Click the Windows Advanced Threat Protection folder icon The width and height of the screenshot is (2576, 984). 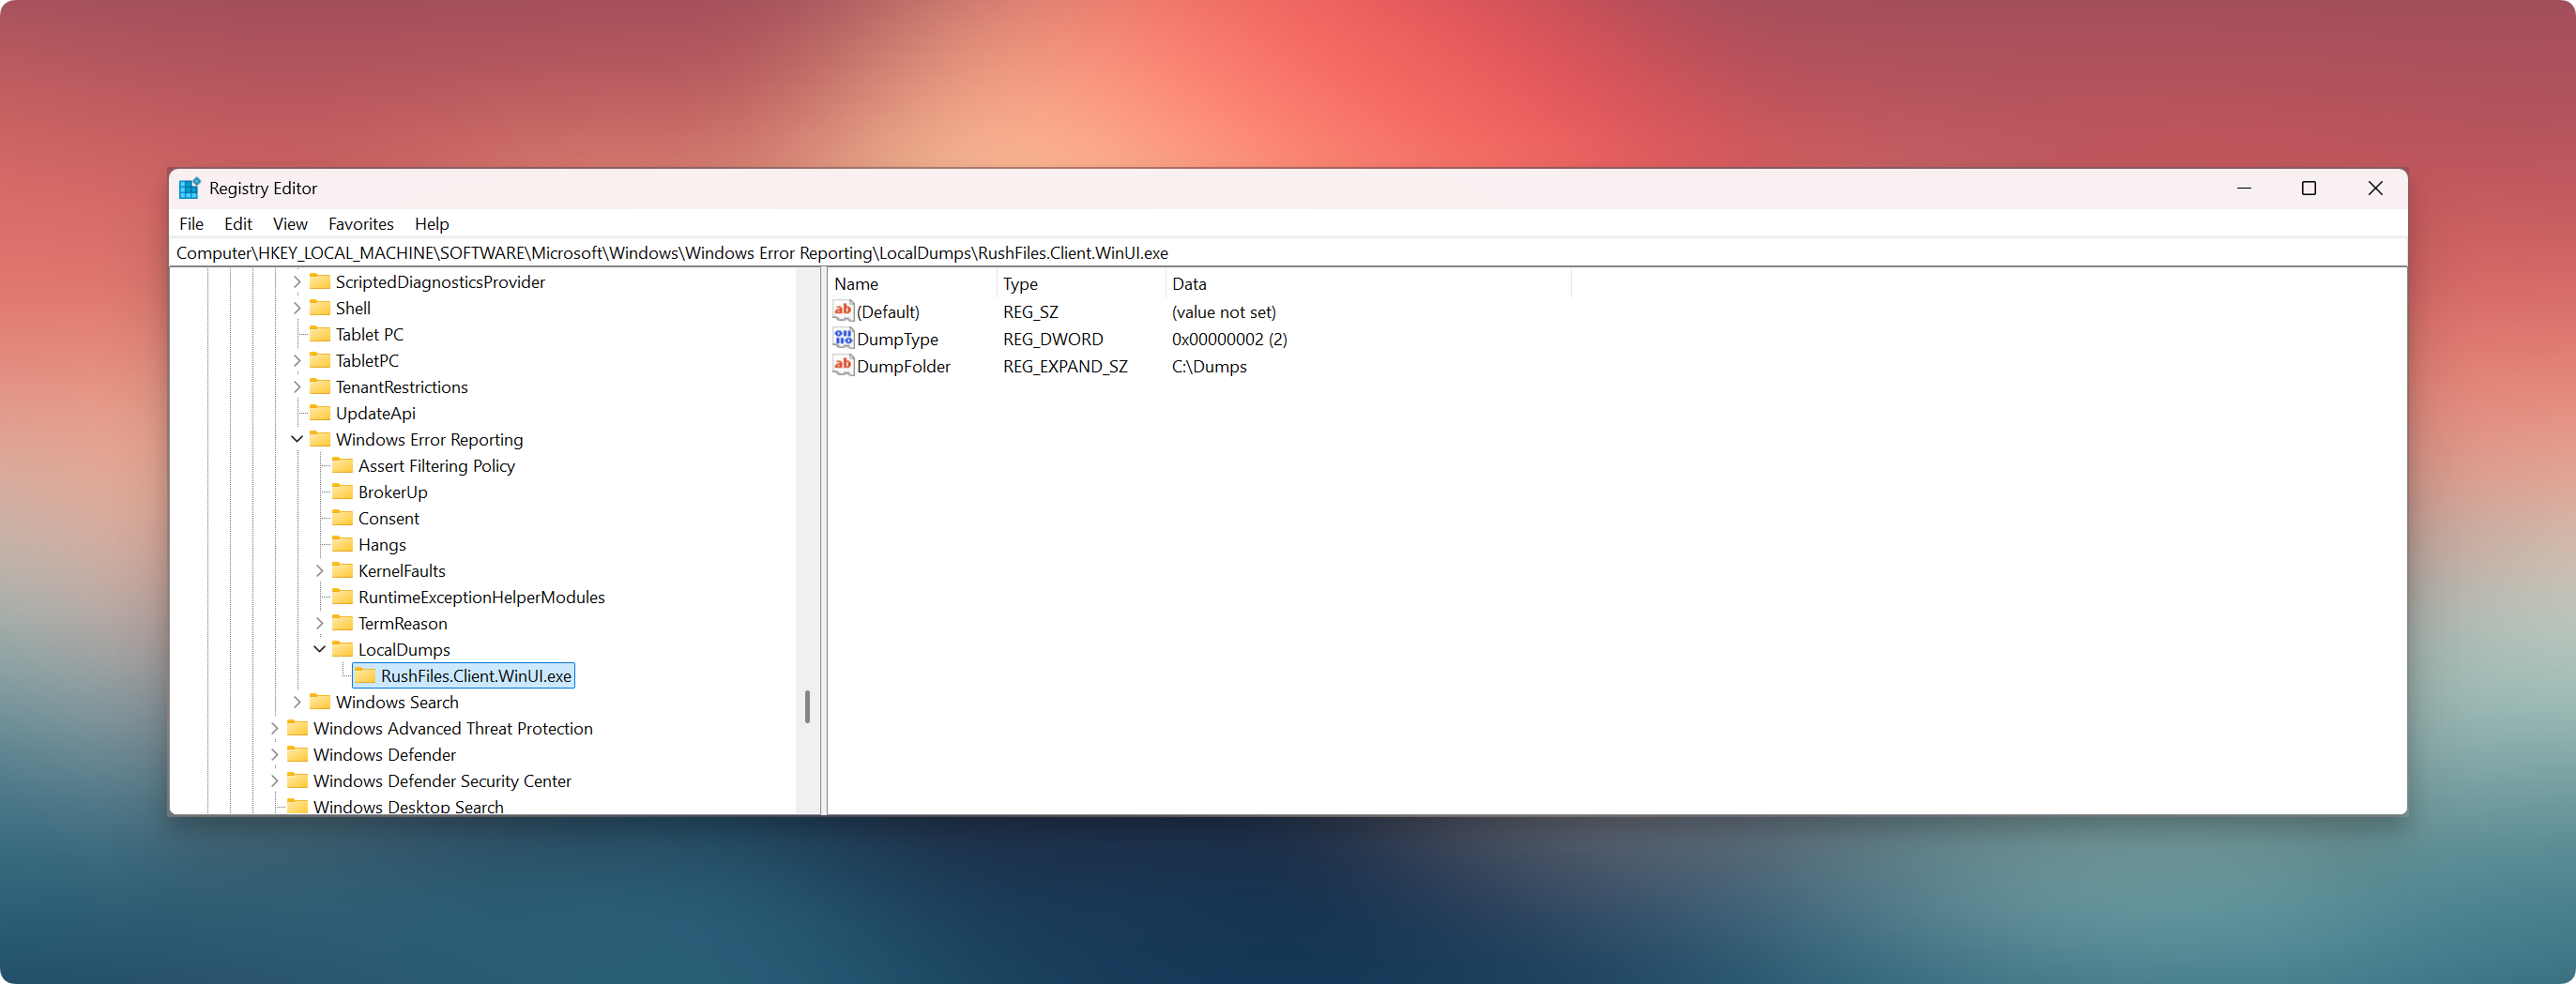click(x=297, y=727)
